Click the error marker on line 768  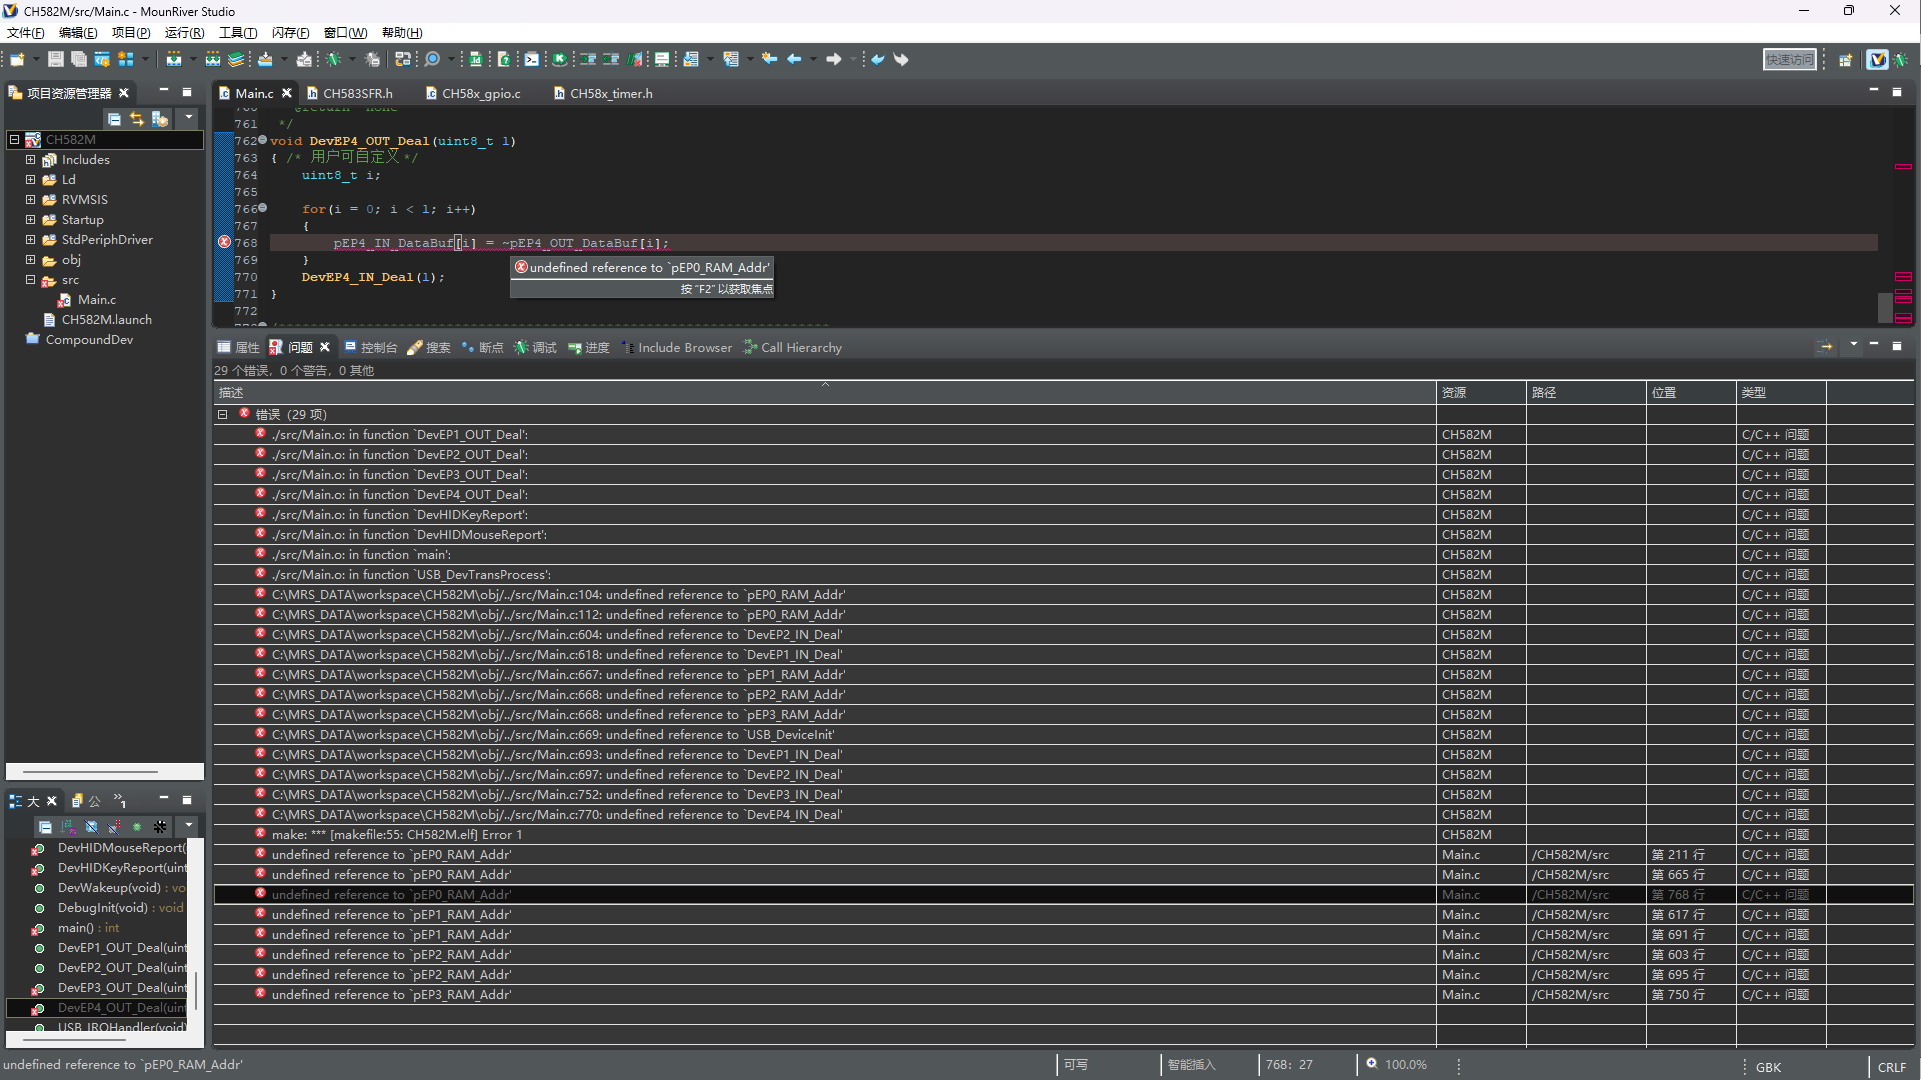tap(224, 243)
